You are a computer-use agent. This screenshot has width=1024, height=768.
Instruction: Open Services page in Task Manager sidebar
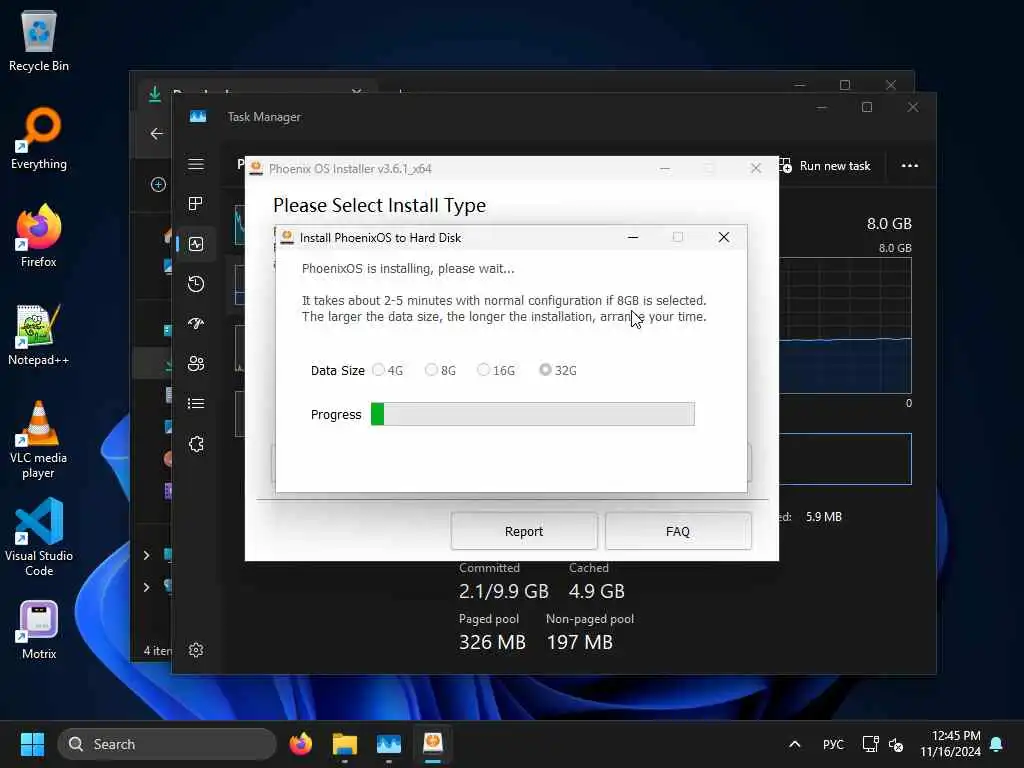[x=196, y=444]
